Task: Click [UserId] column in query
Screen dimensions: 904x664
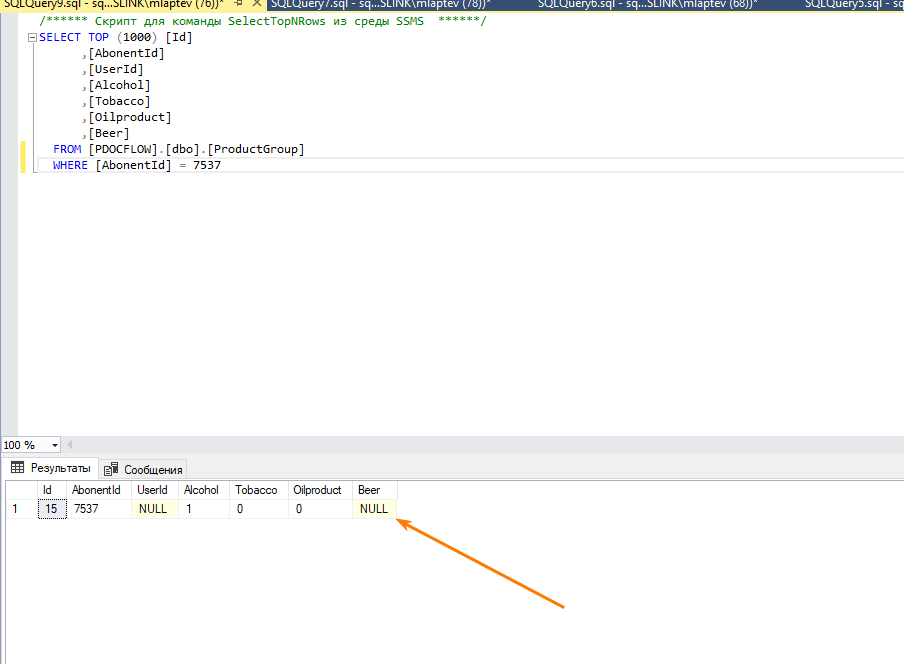Action: (116, 69)
